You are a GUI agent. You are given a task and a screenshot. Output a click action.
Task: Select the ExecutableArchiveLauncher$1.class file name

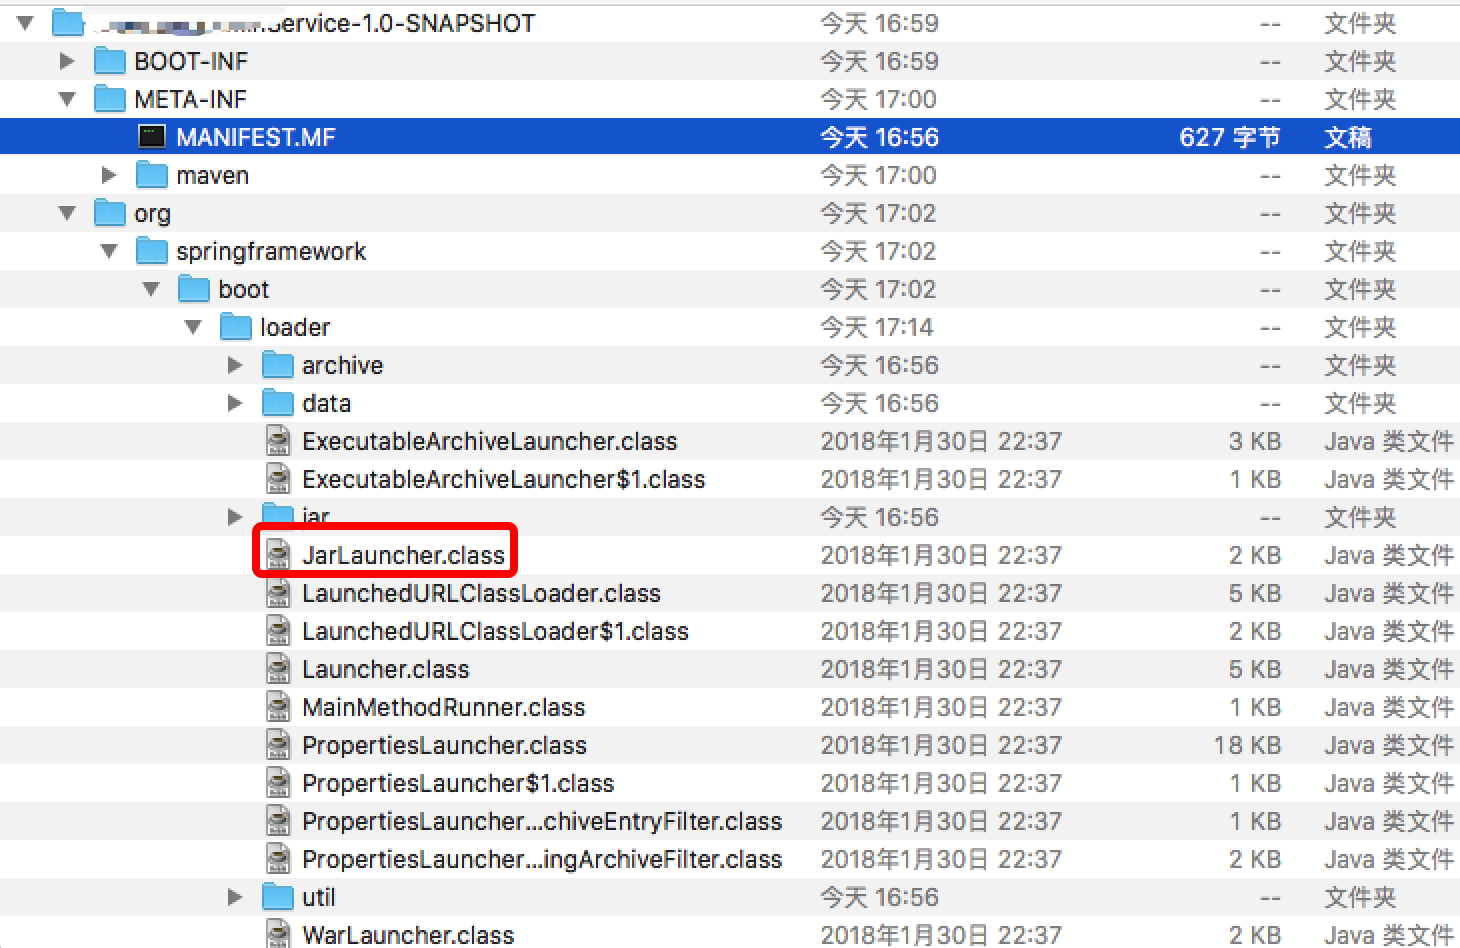pos(503,479)
